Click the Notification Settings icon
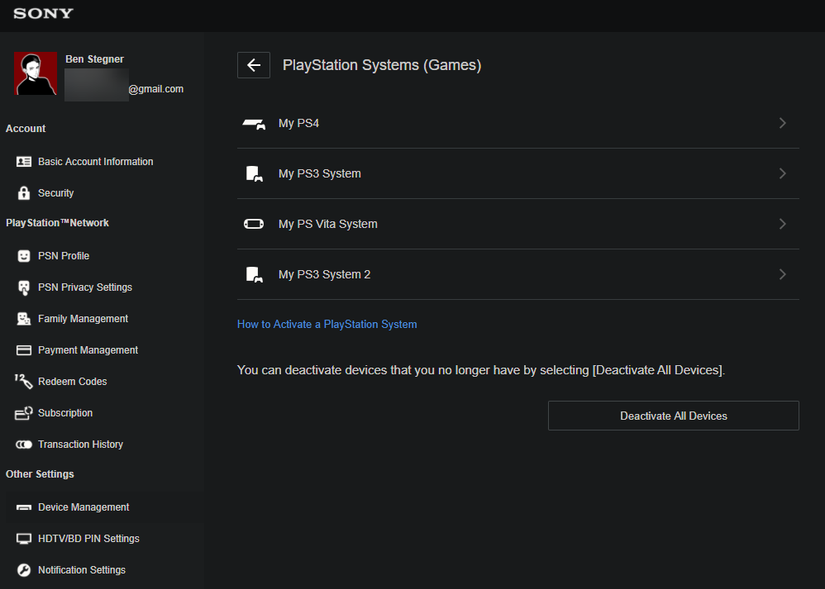Viewport: 825px width, 589px height. [24, 570]
